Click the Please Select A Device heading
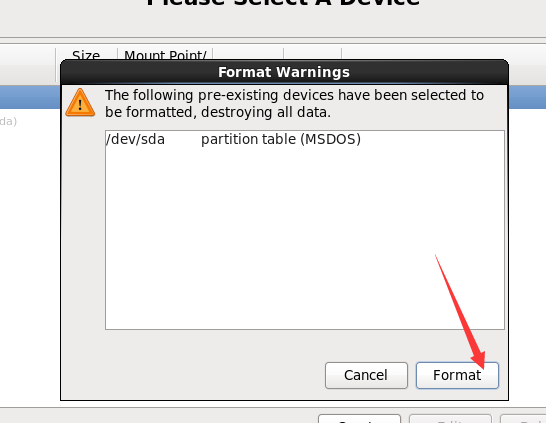 (283, 3)
